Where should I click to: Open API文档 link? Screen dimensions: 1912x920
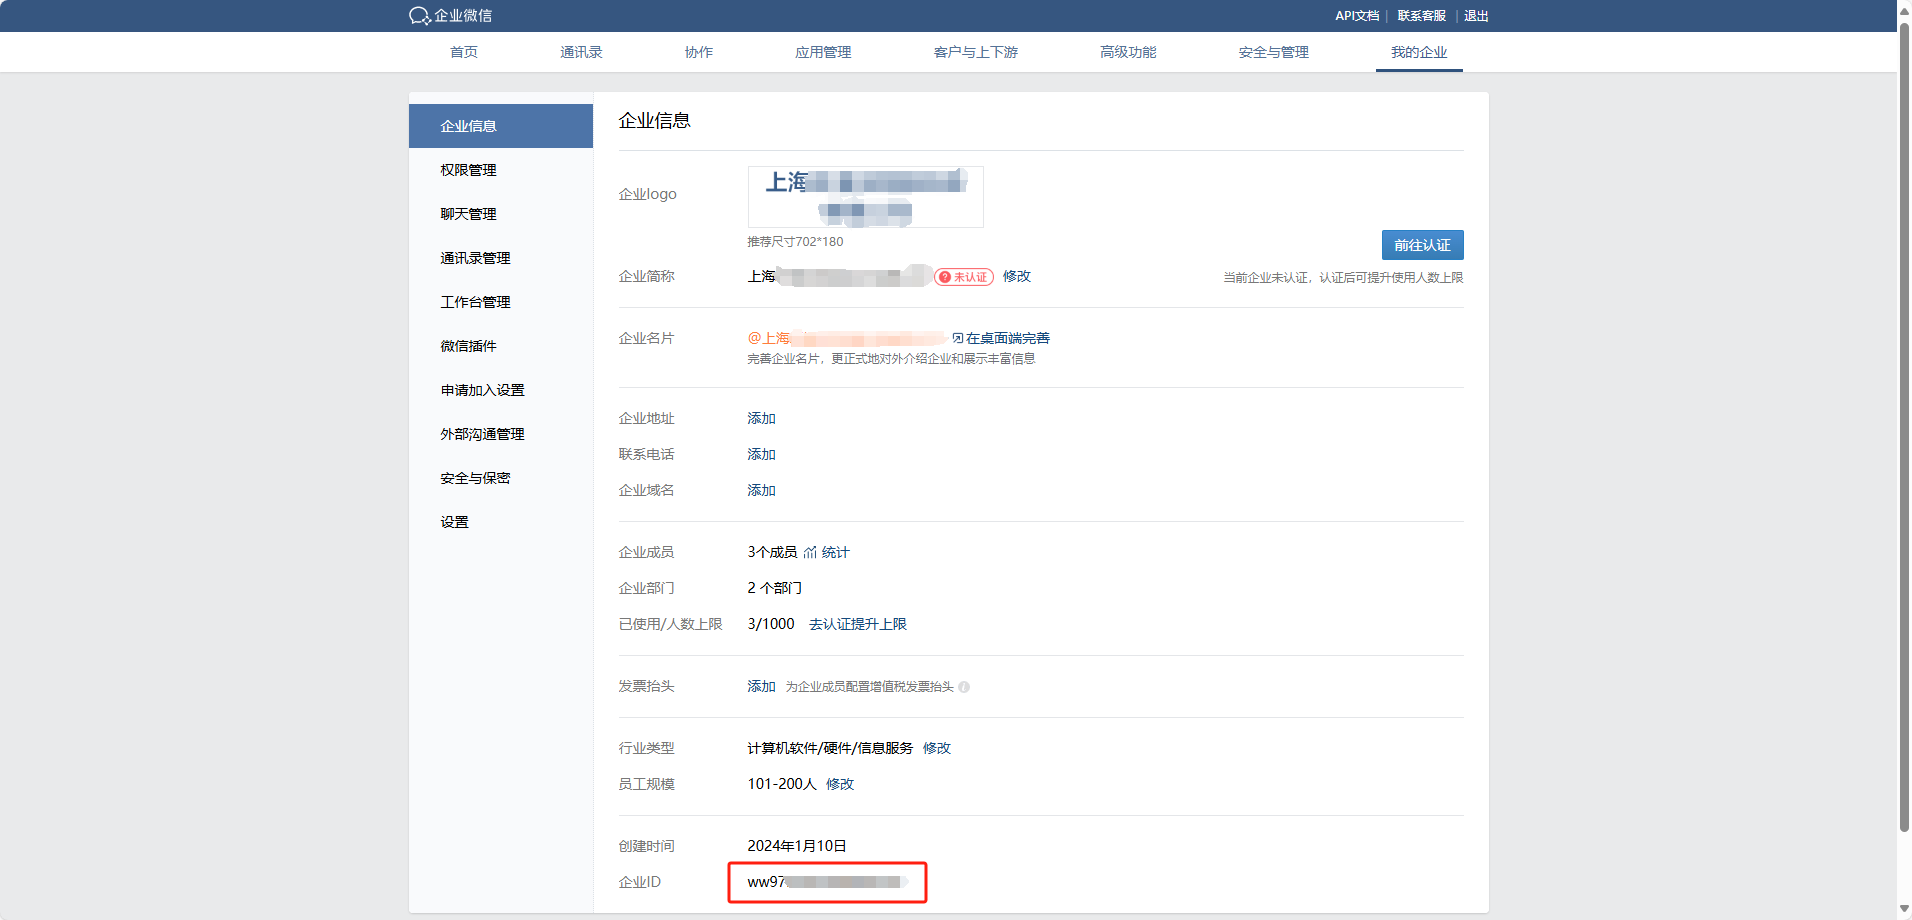[1357, 16]
